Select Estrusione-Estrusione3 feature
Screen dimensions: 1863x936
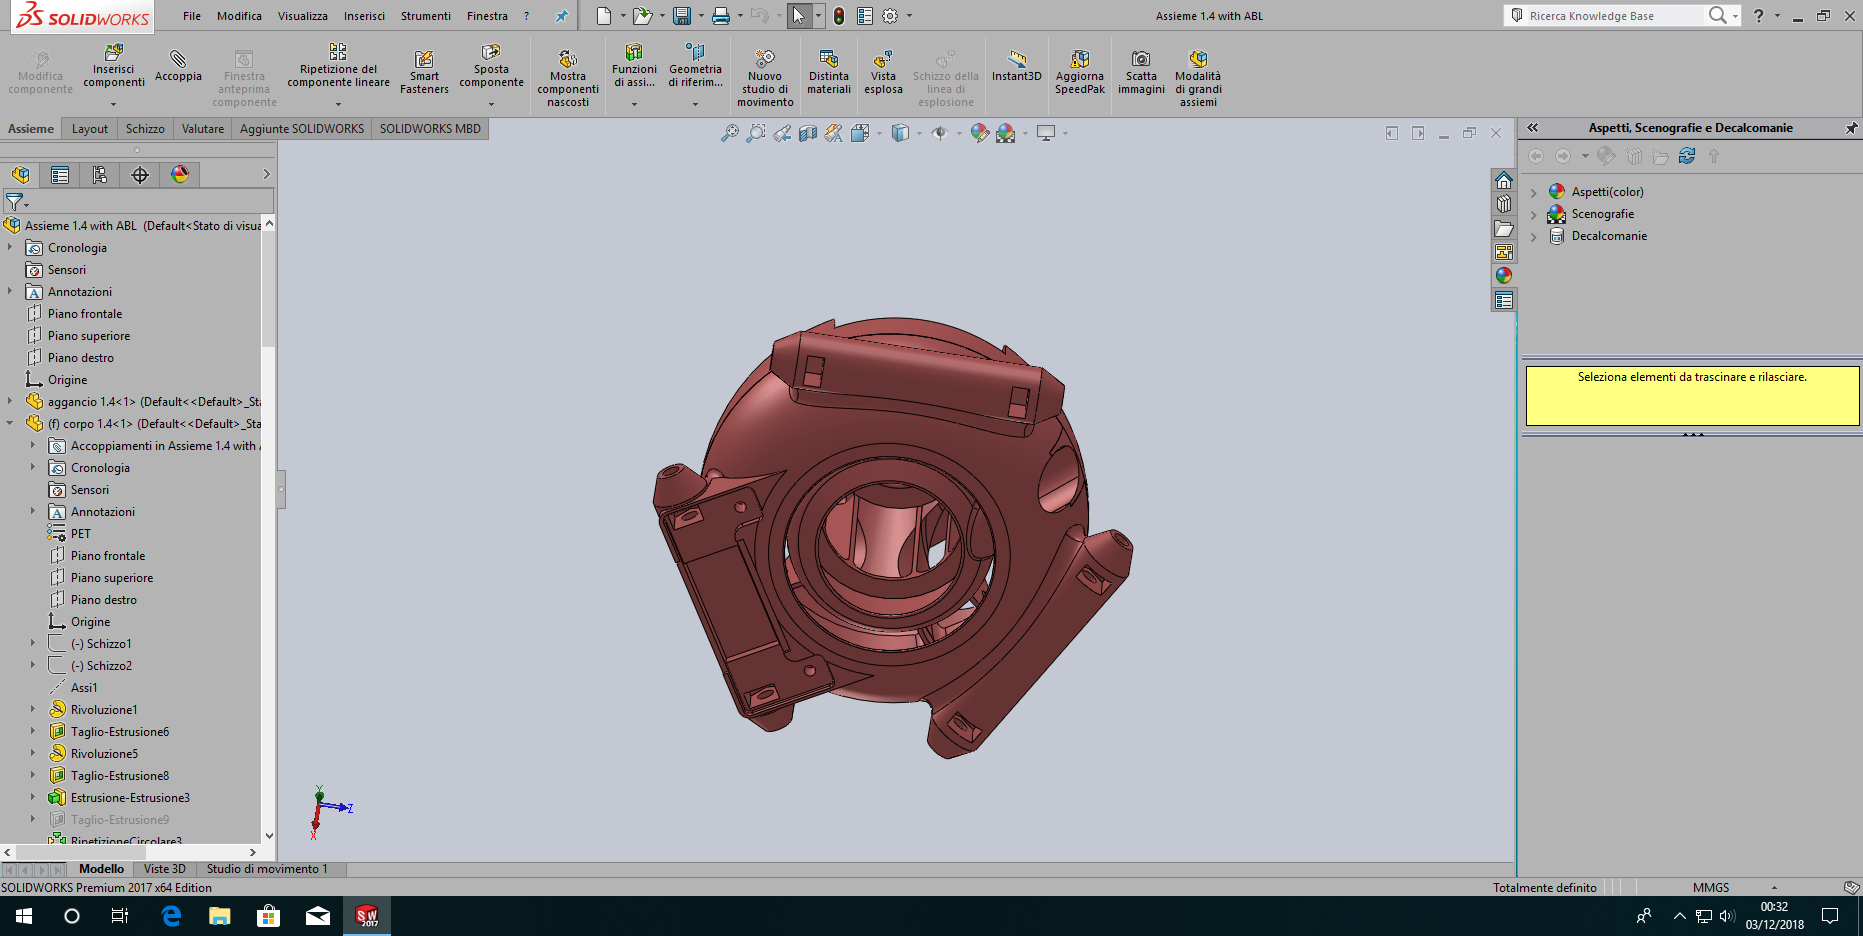point(130,798)
